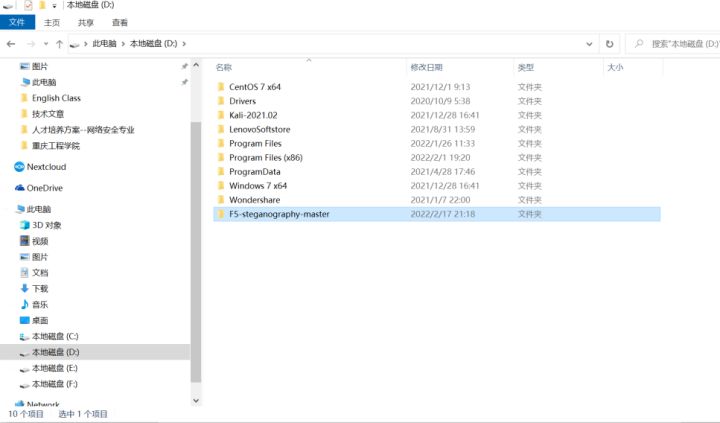Click the date 2020/10/9 5:38
Screen dimensions: 720x423
point(440,101)
